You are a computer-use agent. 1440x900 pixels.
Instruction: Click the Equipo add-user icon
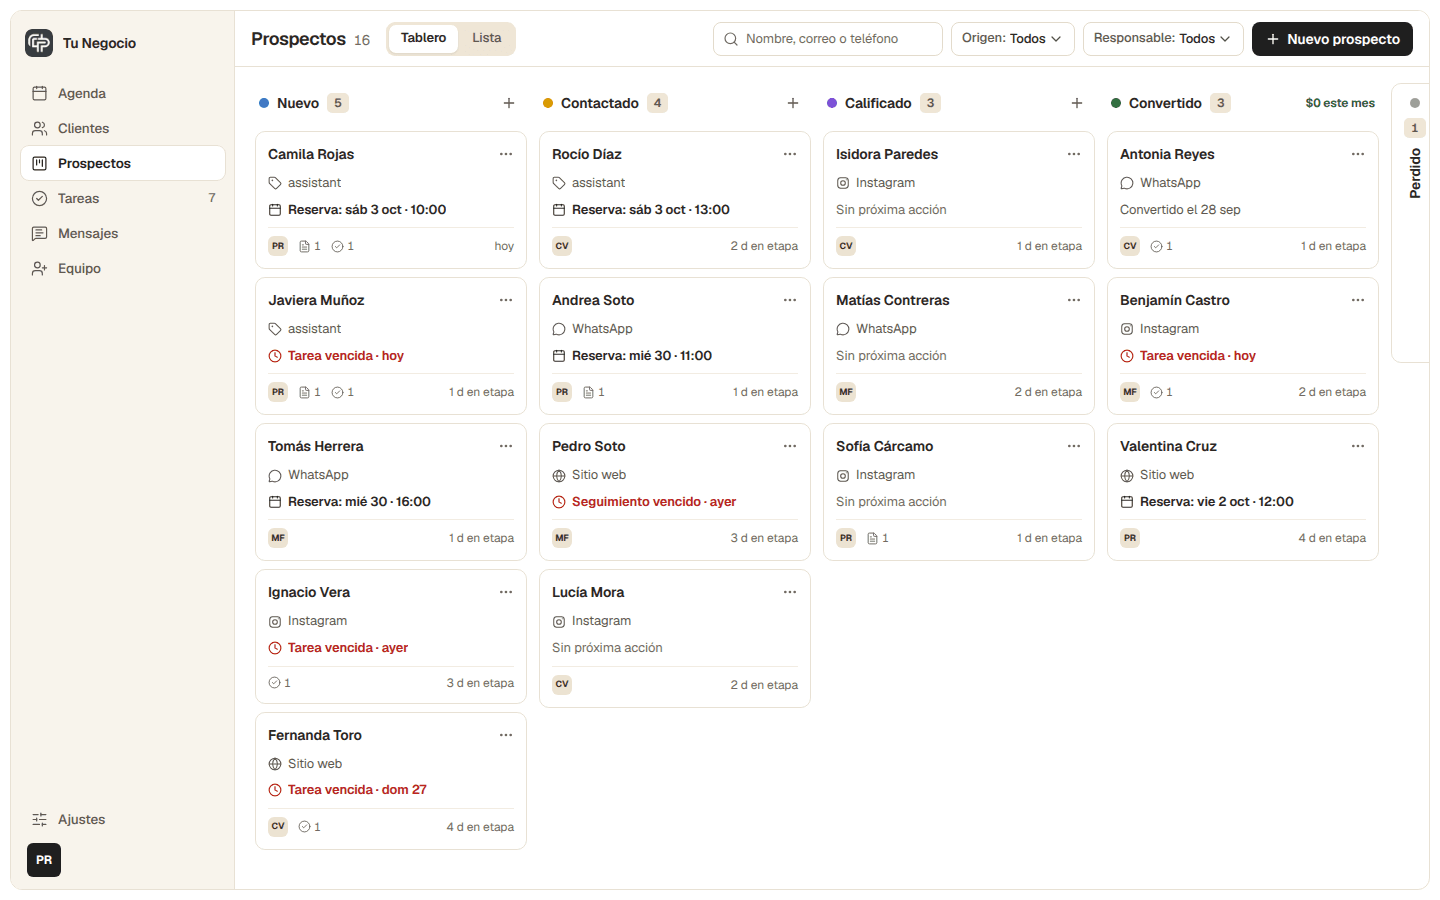coord(40,268)
